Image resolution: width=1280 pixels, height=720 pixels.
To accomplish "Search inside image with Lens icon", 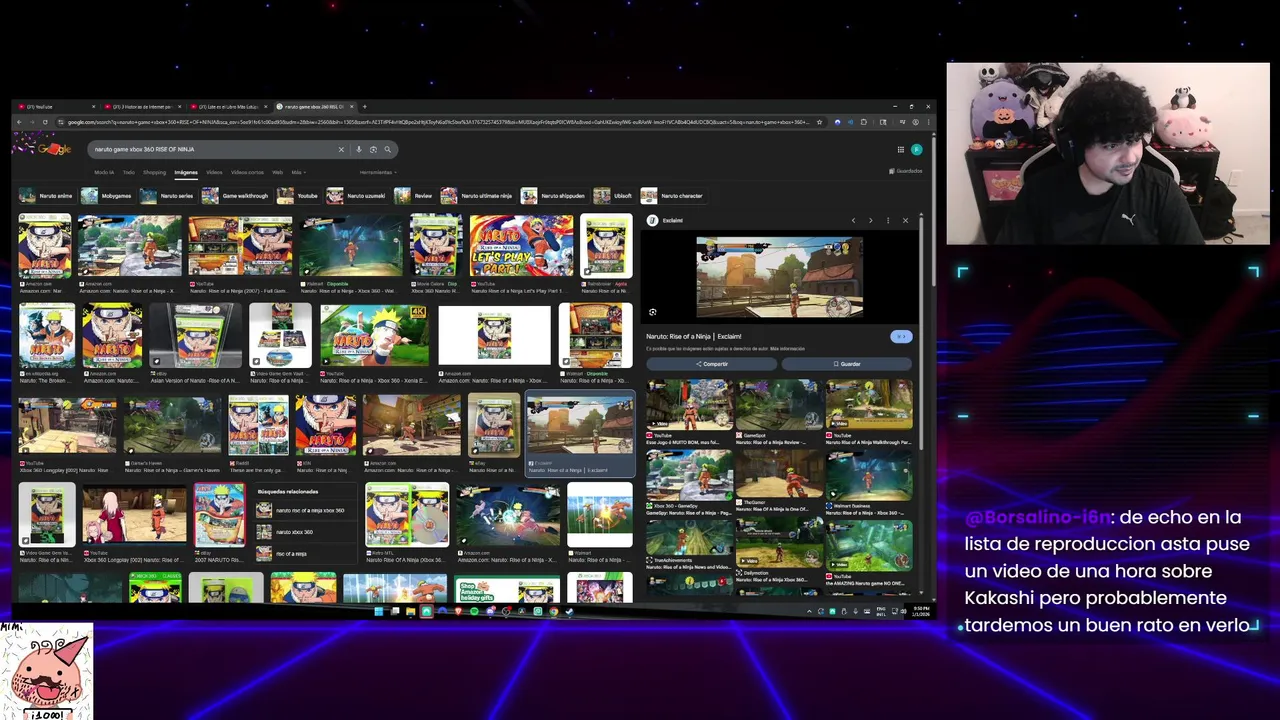I will [652, 312].
